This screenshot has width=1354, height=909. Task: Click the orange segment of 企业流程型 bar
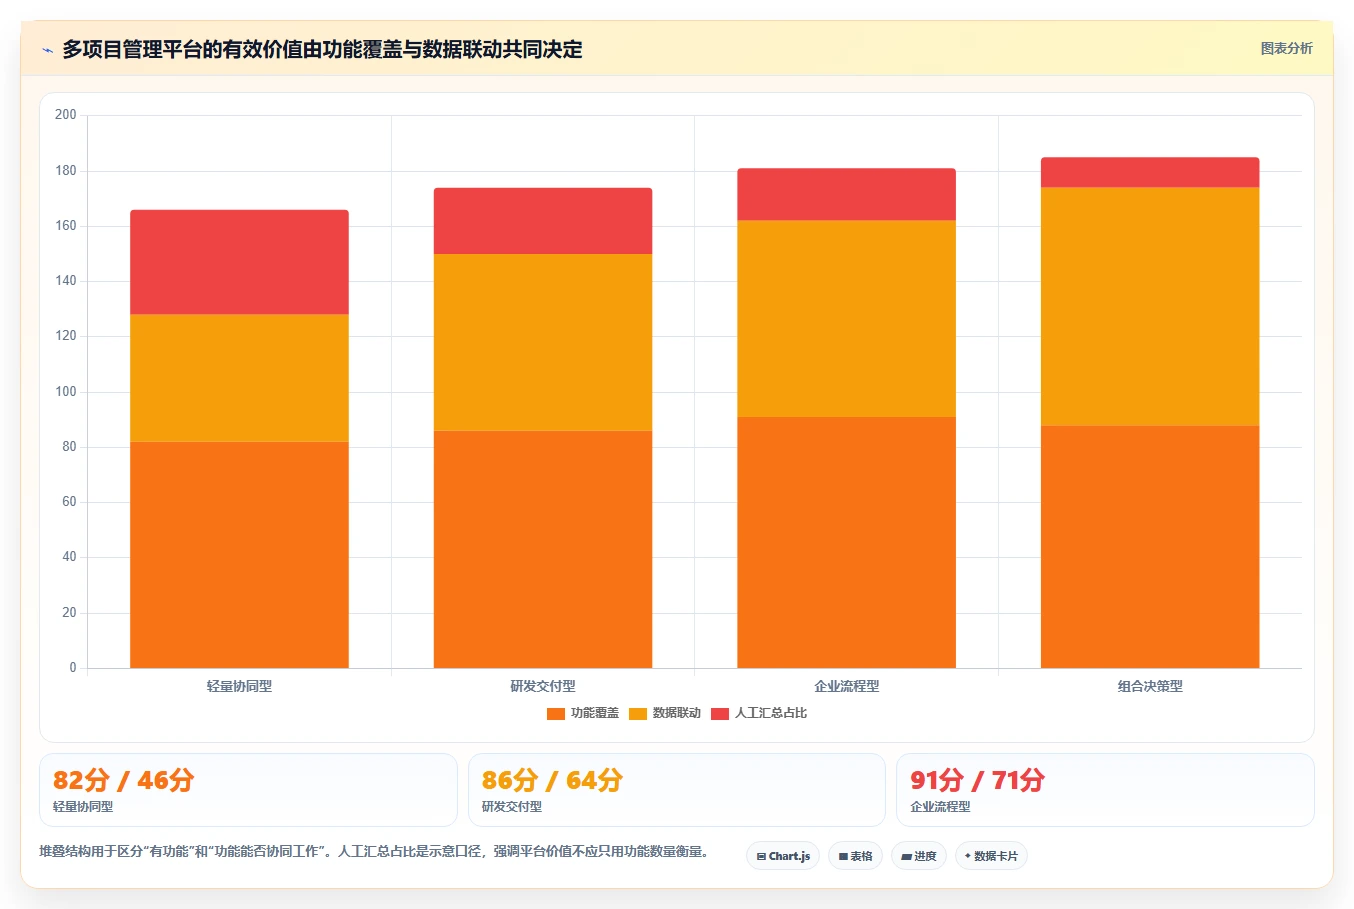coord(846,542)
